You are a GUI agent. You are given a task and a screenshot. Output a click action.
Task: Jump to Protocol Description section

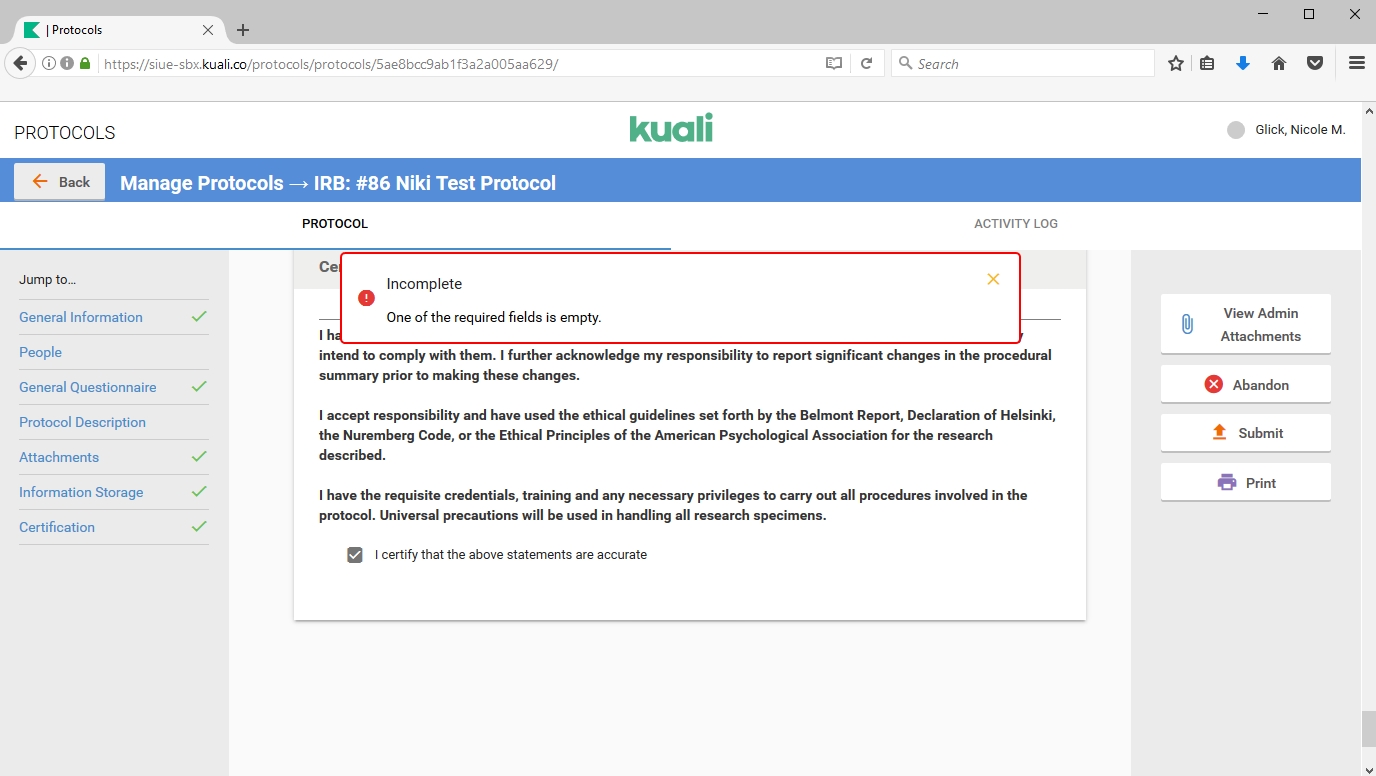pos(82,422)
